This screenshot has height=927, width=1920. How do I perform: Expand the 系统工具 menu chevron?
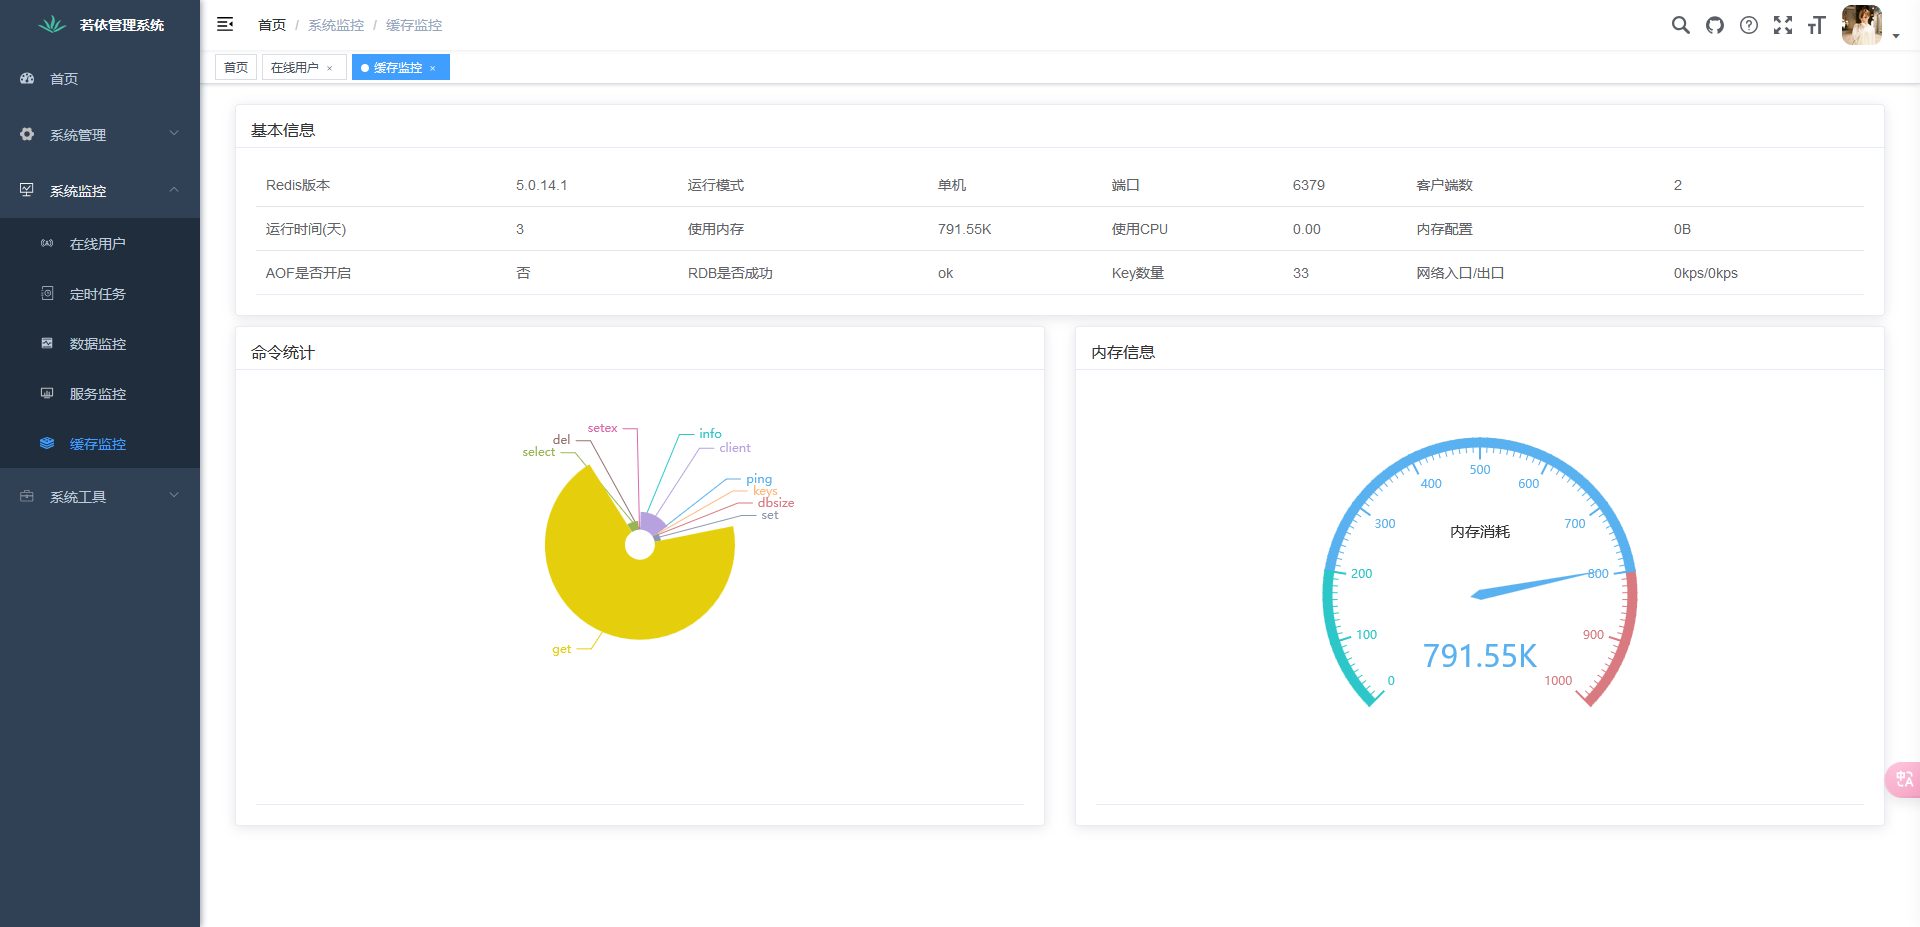point(174,495)
